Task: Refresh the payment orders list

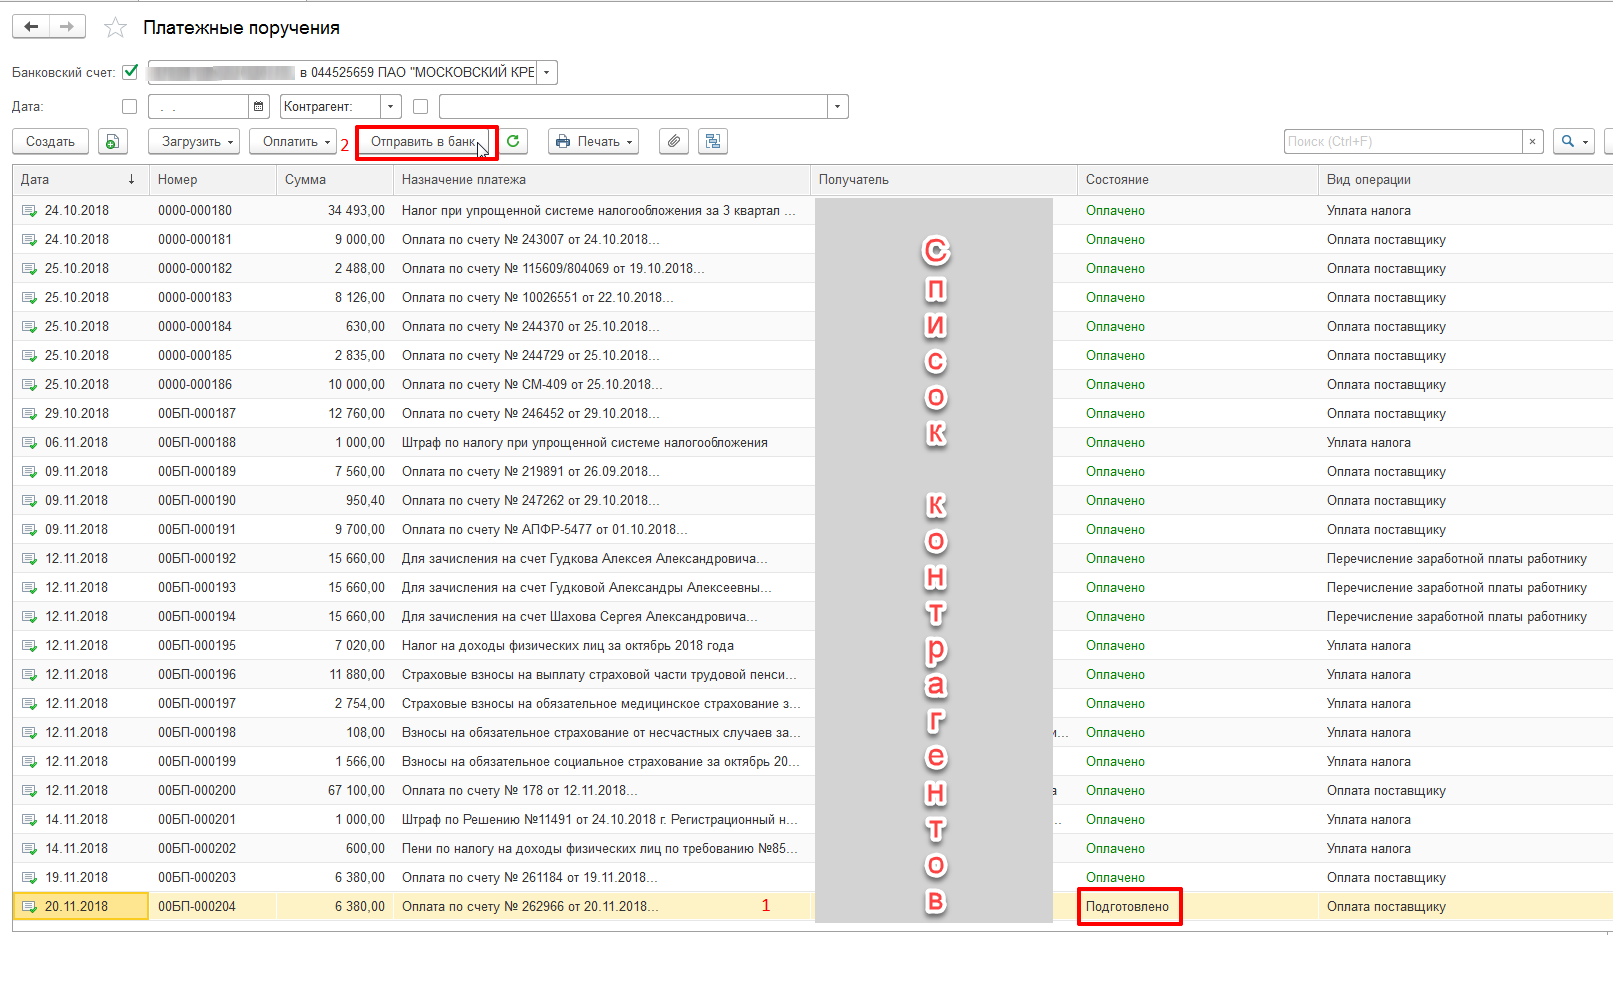Action: 513,142
